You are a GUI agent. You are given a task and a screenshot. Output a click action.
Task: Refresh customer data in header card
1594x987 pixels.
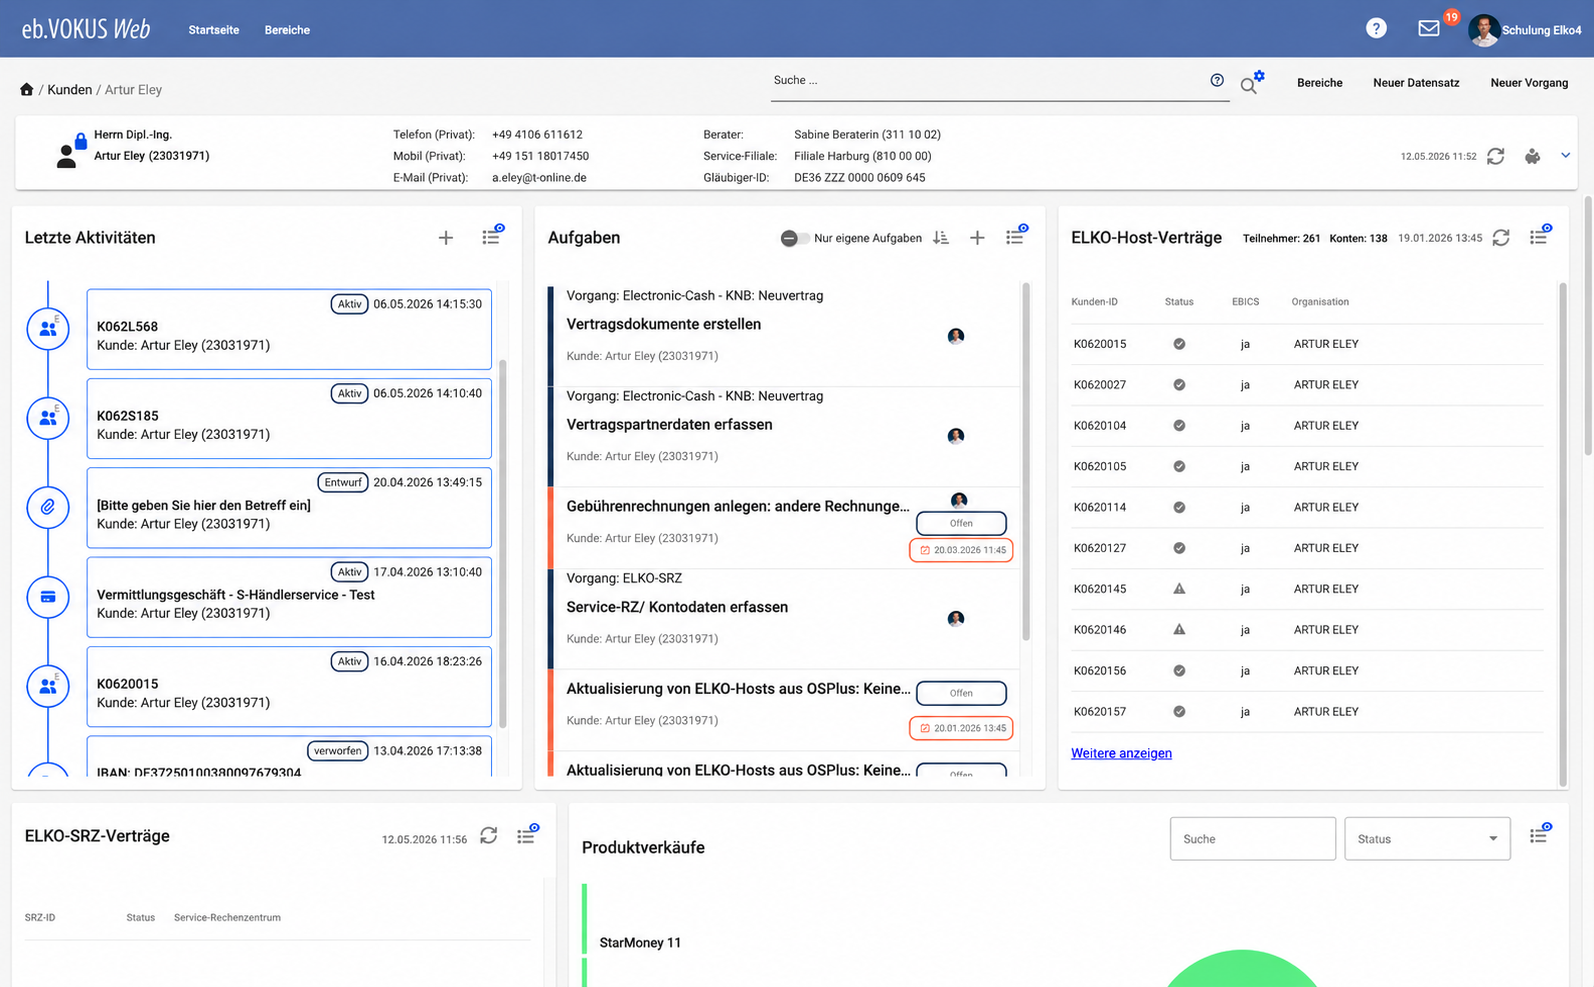[1496, 156]
